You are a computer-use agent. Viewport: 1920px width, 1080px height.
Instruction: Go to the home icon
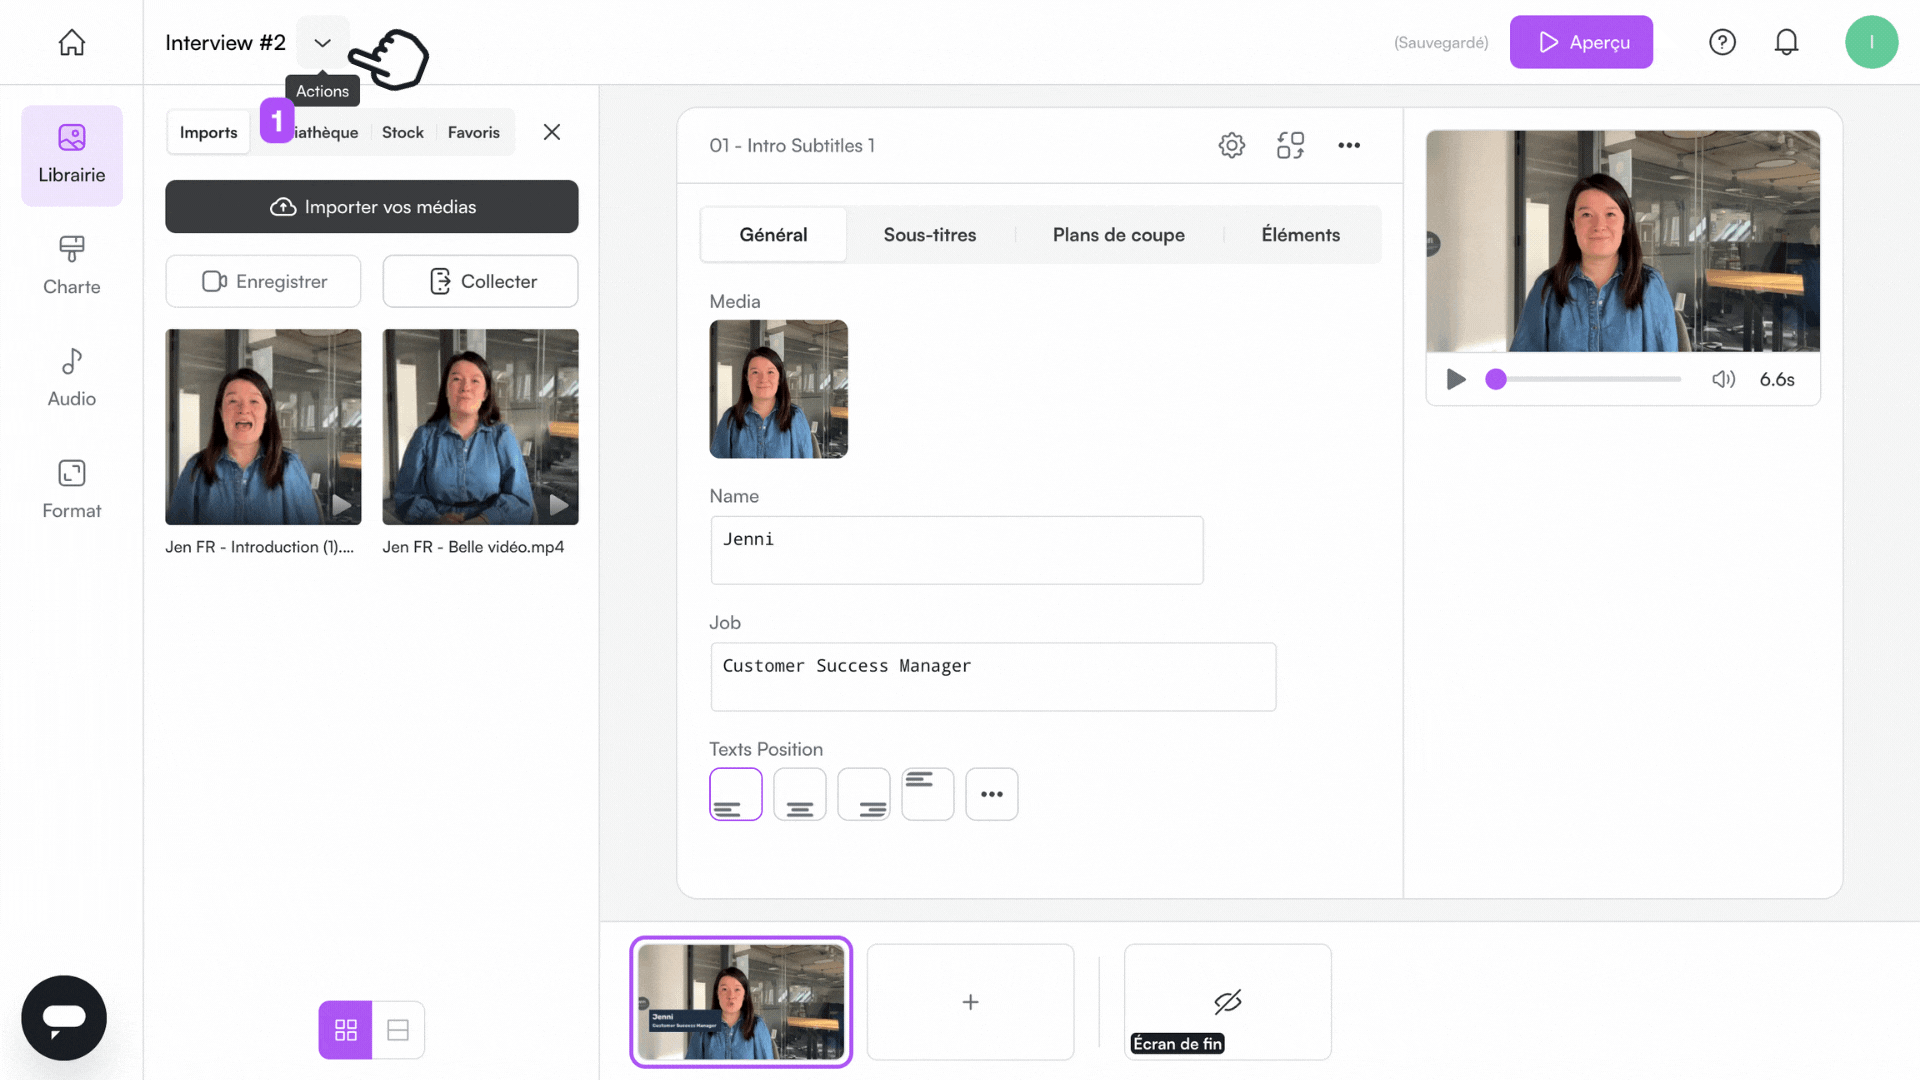(x=71, y=42)
